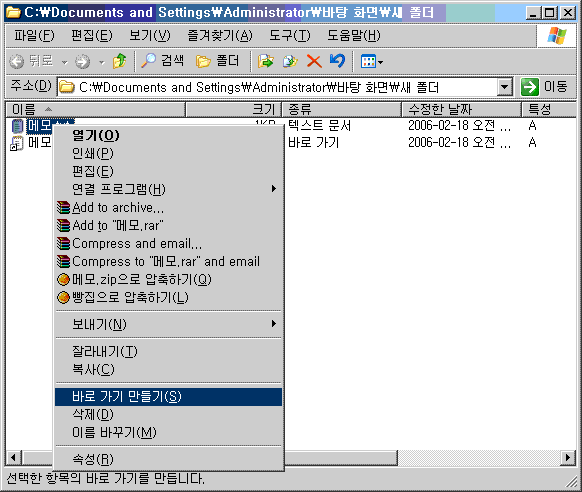
Task: Open the 편집(E) menu
Action: pyautogui.click(x=92, y=36)
